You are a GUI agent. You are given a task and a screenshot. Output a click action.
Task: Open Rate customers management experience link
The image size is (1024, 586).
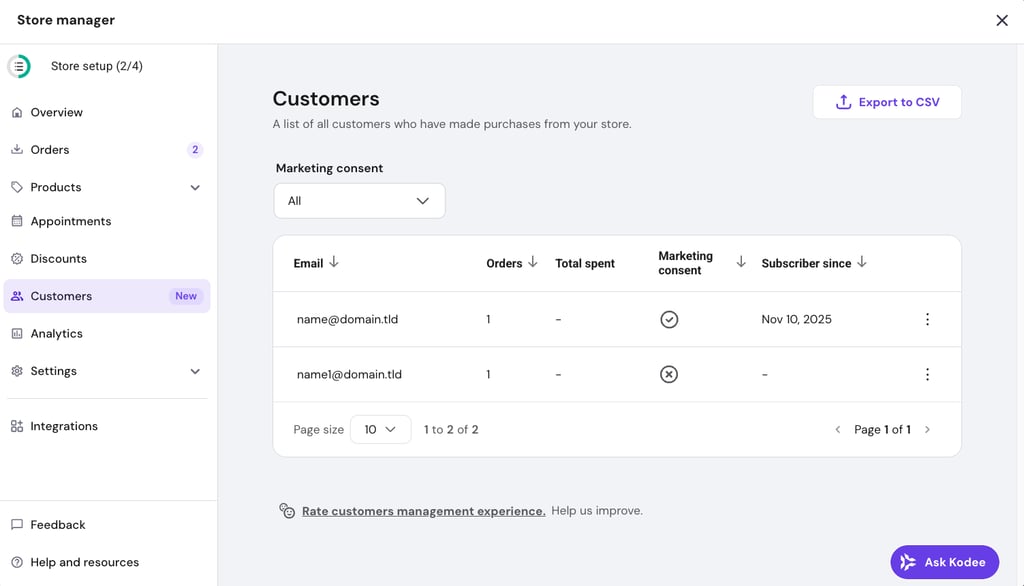pyautogui.click(x=423, y=511)
